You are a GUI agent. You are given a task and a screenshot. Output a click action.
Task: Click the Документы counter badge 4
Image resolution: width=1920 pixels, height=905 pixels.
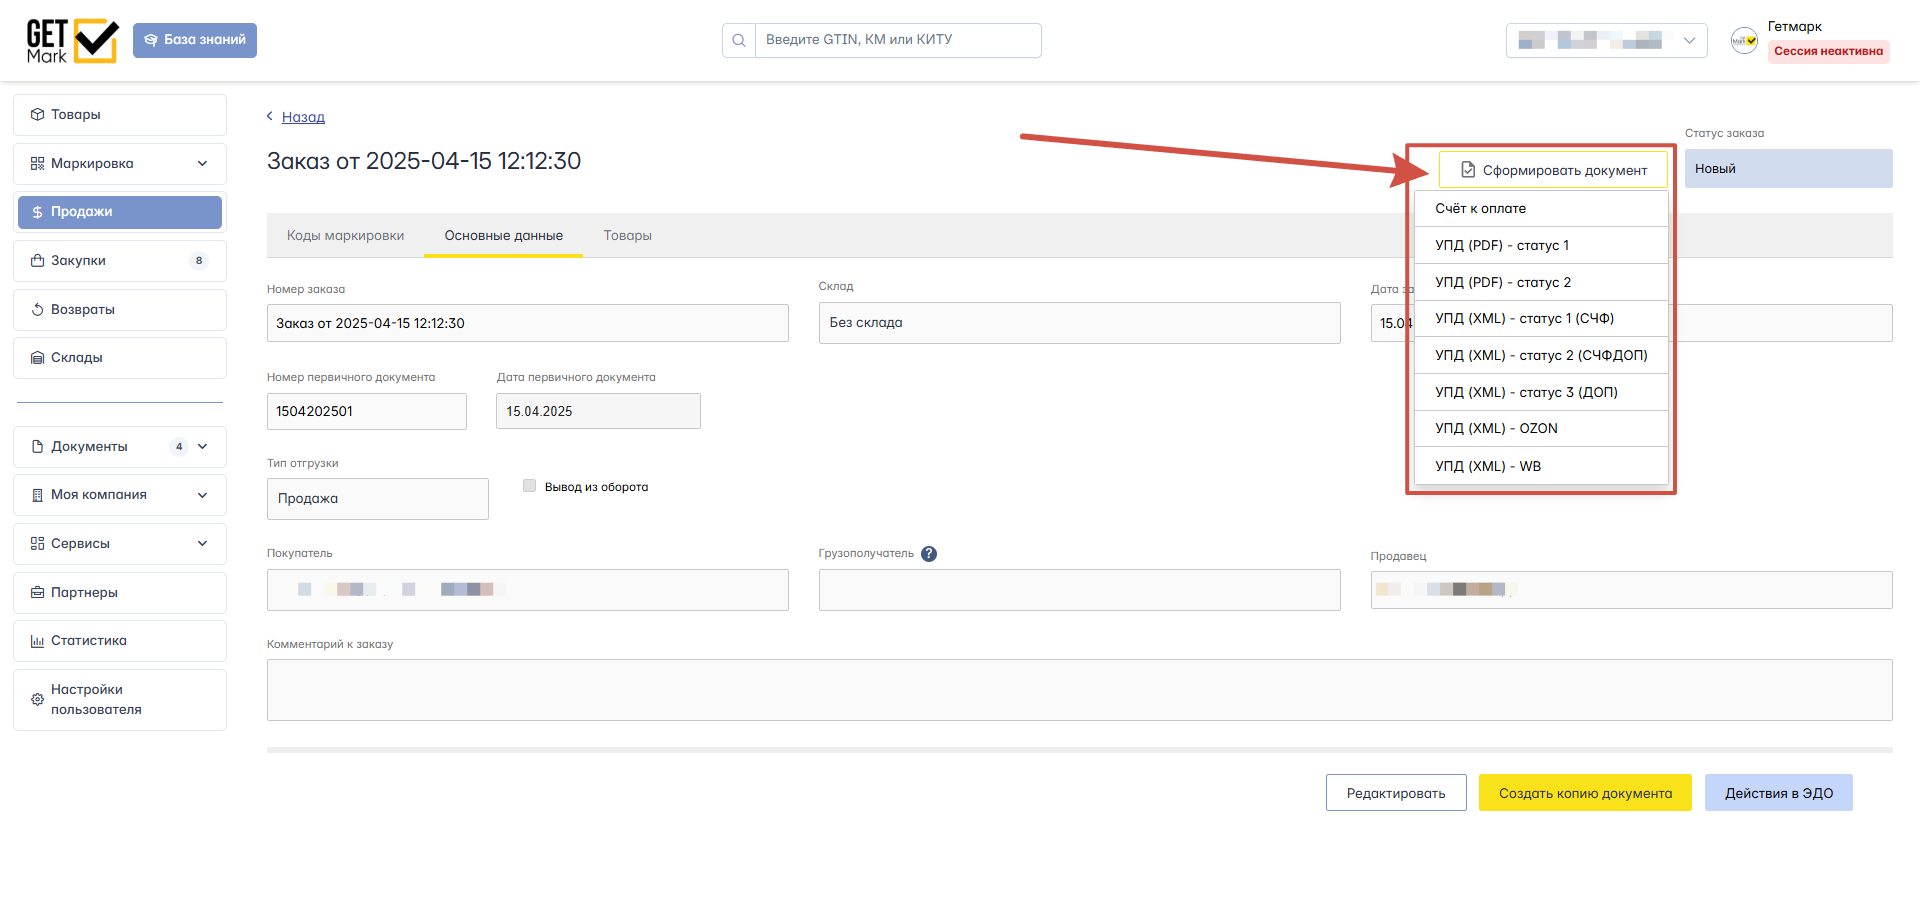coord(179,447)
